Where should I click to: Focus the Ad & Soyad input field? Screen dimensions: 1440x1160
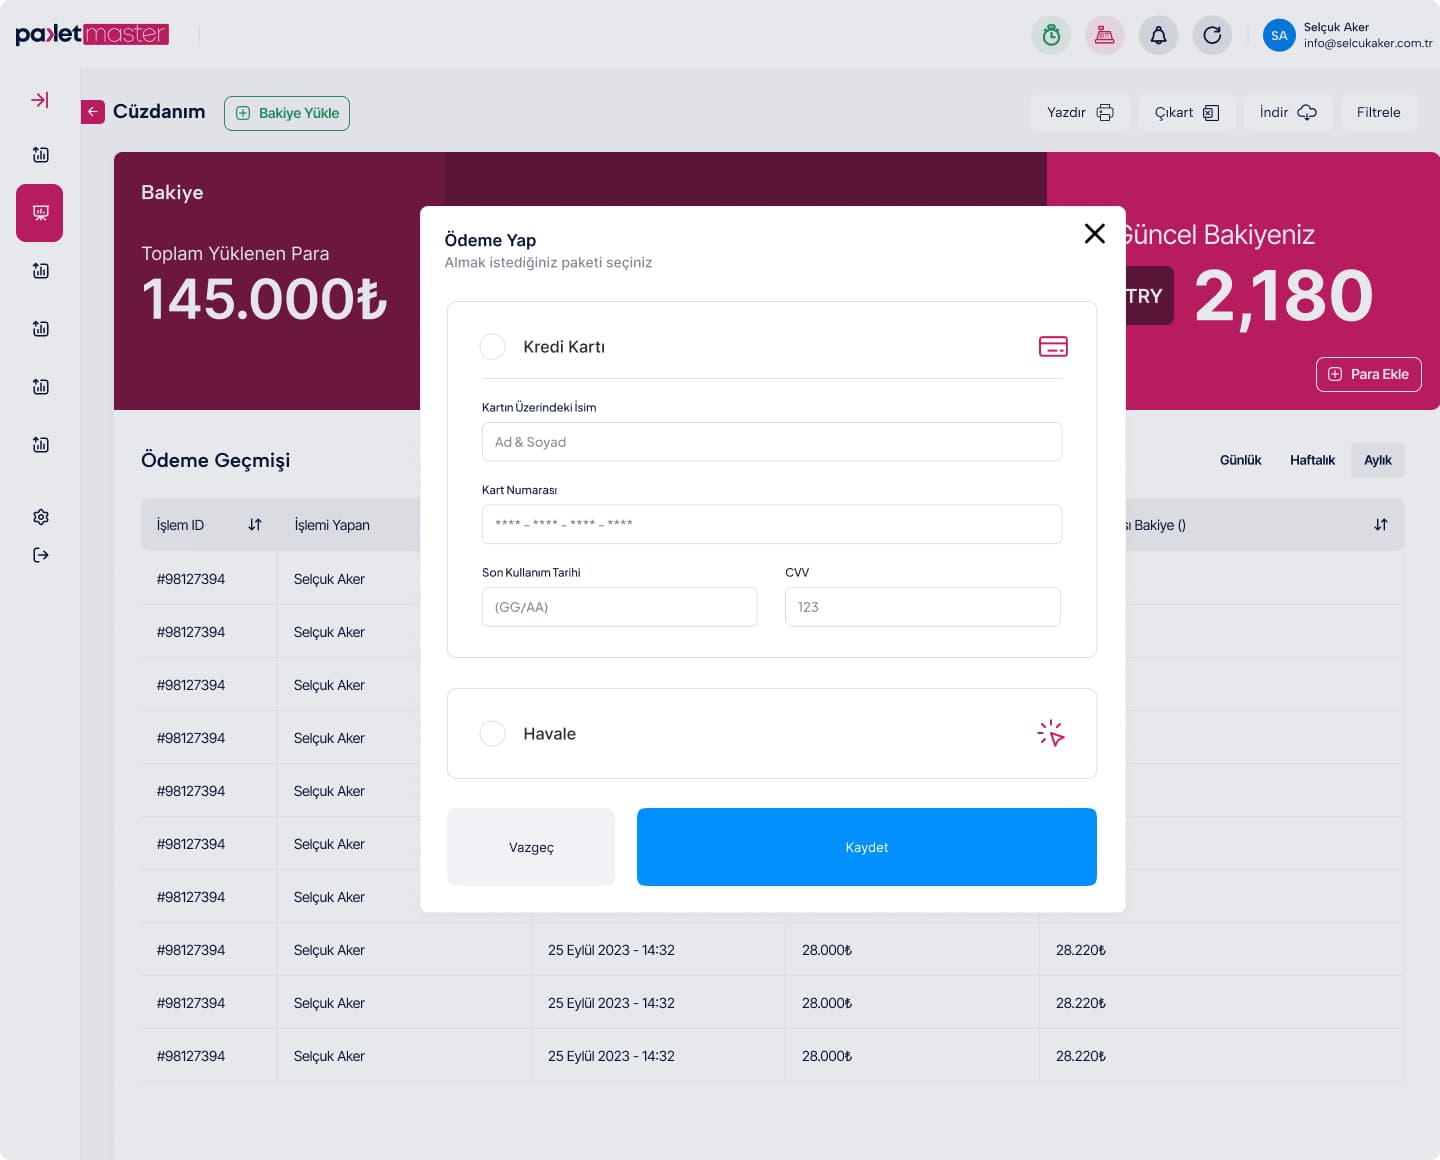[772, 442]
